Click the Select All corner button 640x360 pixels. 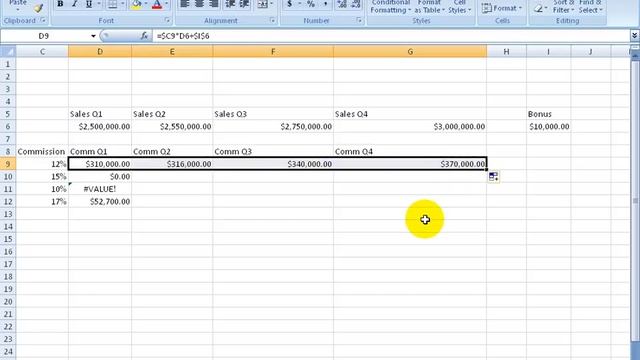(x=8, y=51)
